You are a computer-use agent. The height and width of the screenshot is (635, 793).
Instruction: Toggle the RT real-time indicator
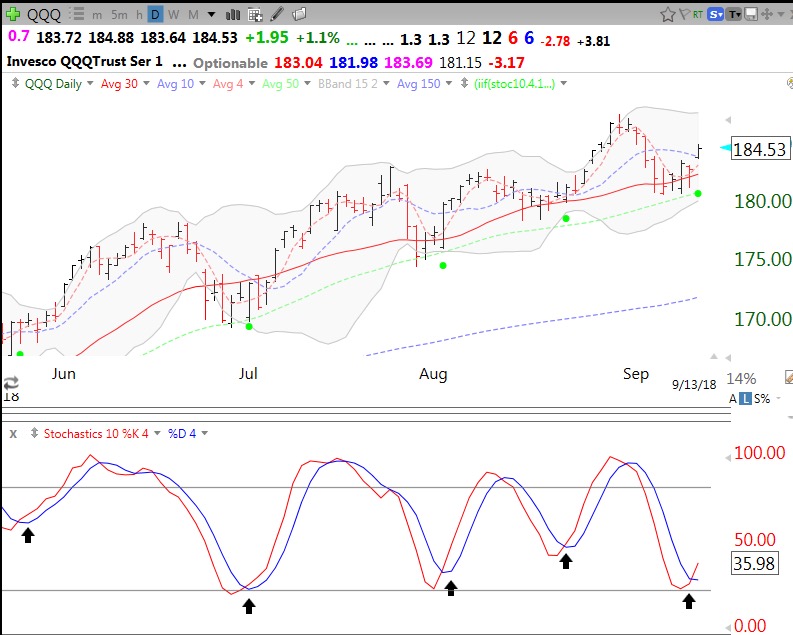[x=698, y=14]
